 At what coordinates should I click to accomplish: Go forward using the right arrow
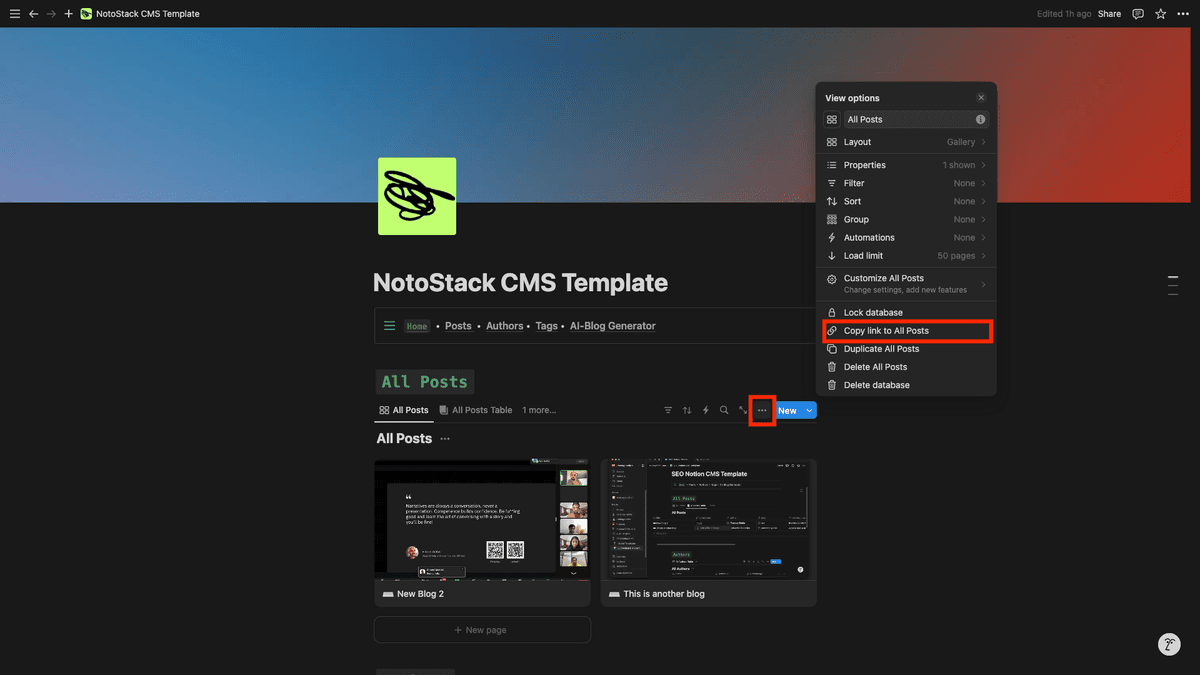coord(51,14)
